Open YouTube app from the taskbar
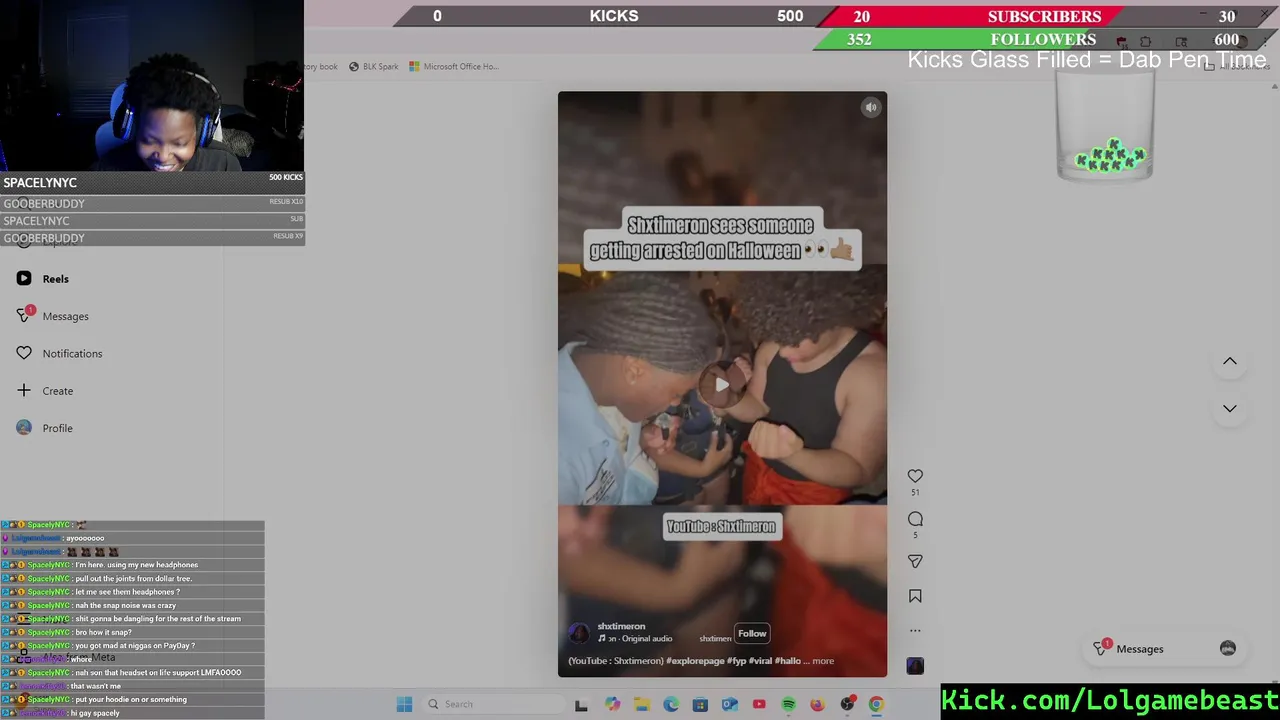 [x=759, y=705]
